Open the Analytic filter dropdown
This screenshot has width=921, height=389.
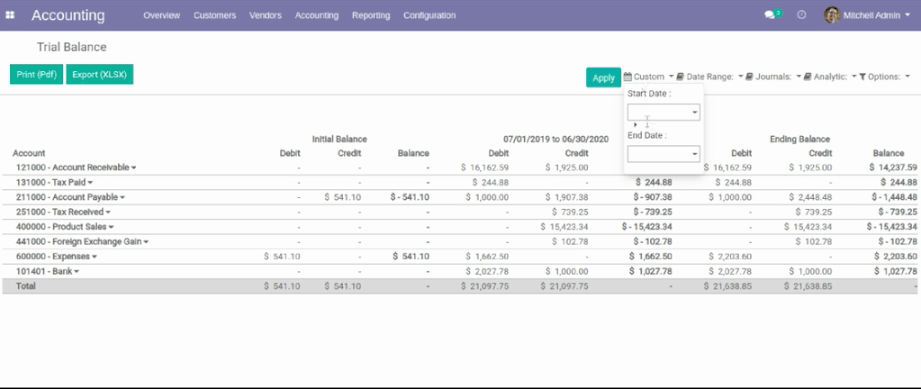click(830, 76)
